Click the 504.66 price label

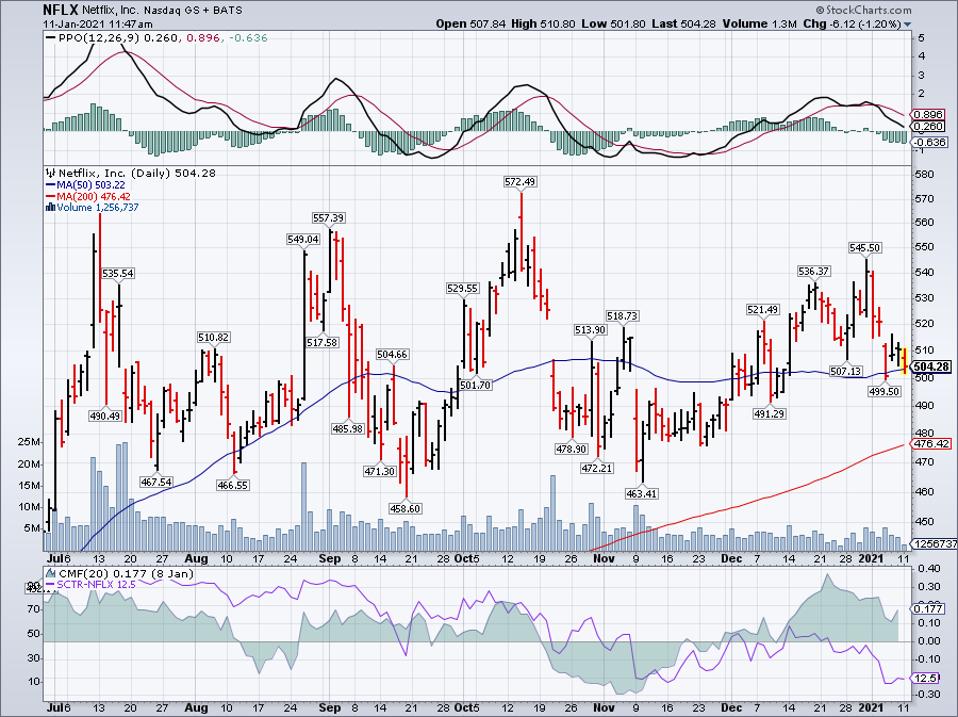[392, 354]
